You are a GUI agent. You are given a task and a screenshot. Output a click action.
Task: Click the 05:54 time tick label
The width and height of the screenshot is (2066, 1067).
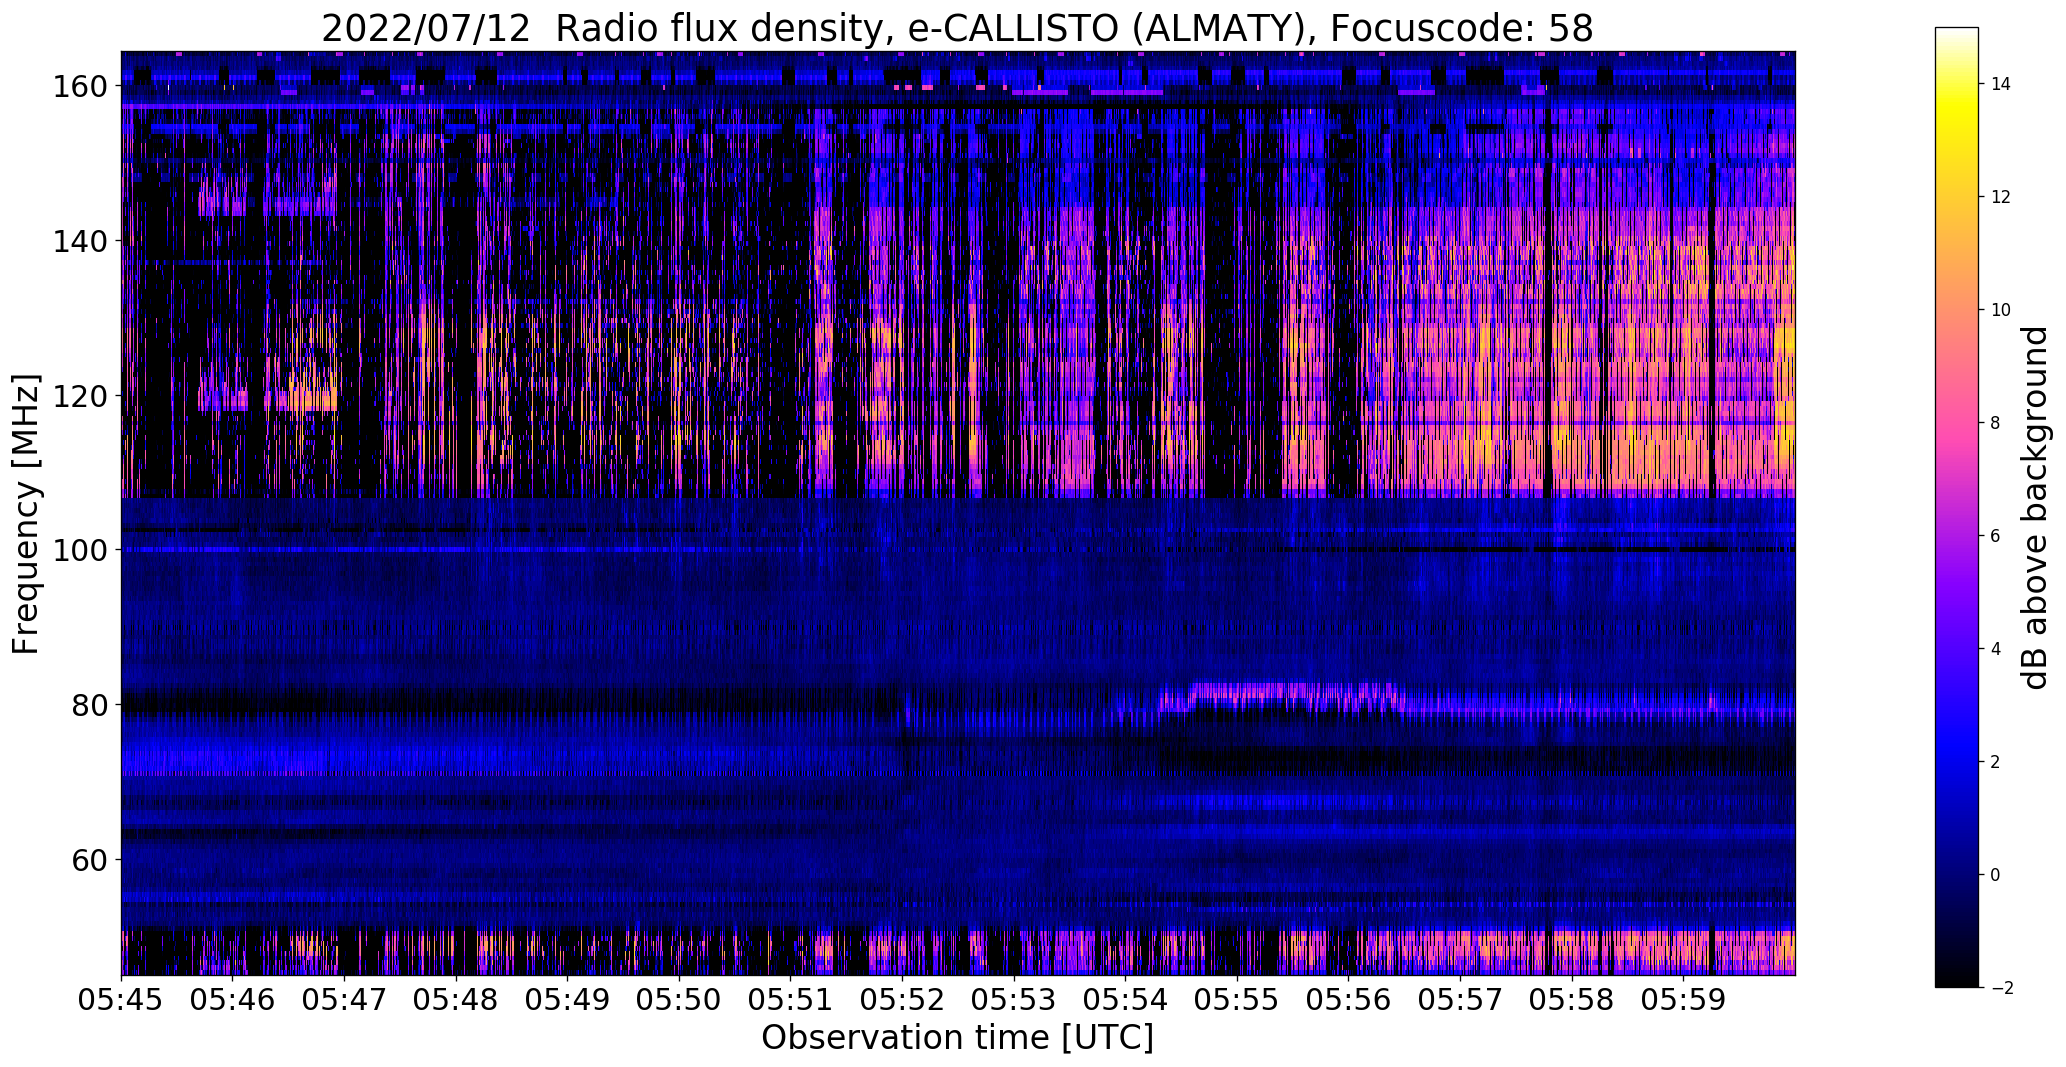[1125, 1000]
